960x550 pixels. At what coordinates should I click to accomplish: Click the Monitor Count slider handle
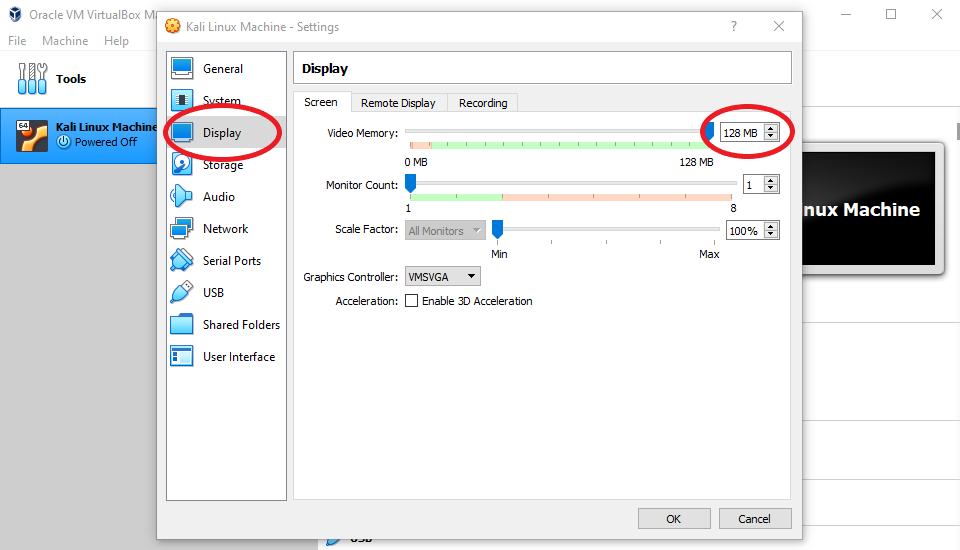pyautogui.click(x=411, y=183)
